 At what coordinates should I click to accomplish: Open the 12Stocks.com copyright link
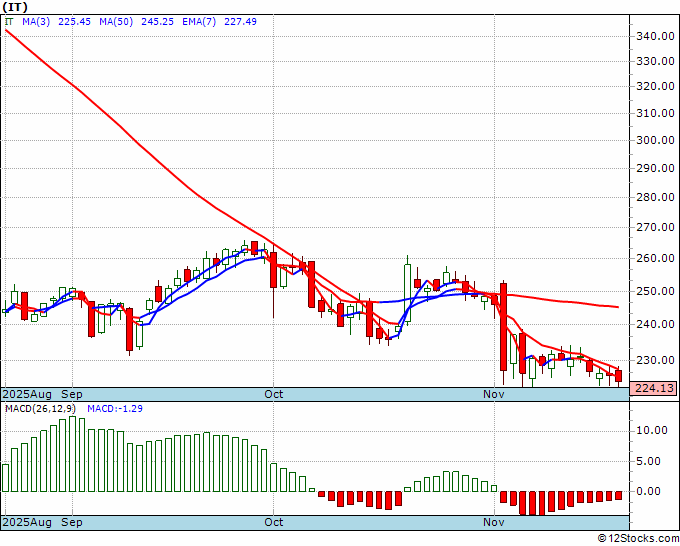point(638,539)
